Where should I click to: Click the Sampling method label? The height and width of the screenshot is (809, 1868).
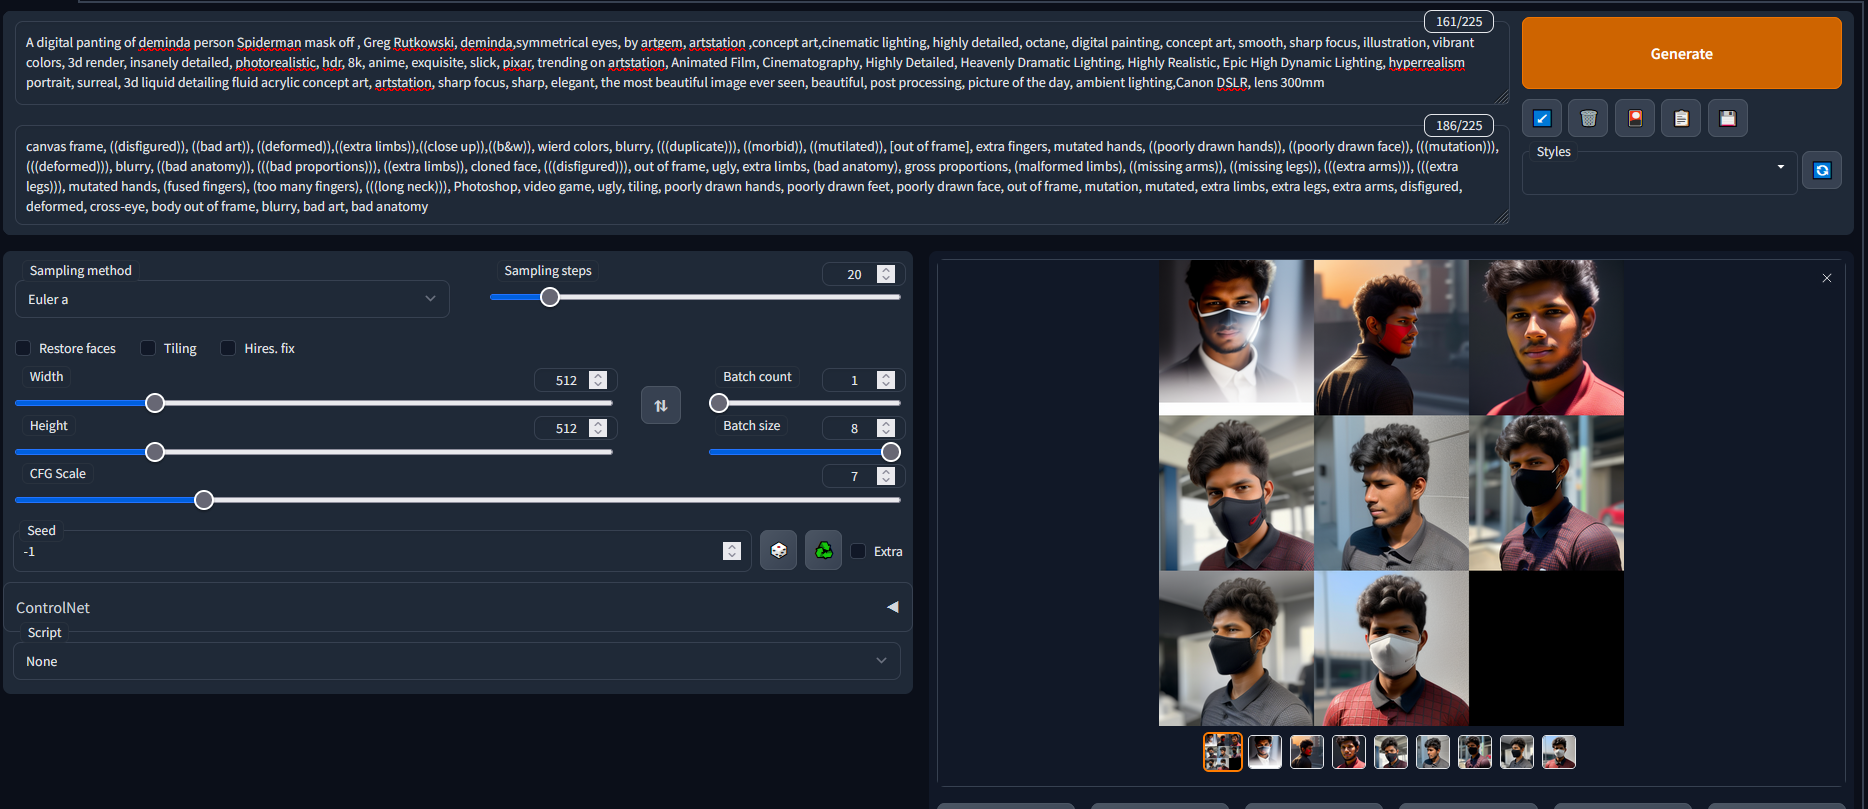(81, 270)
